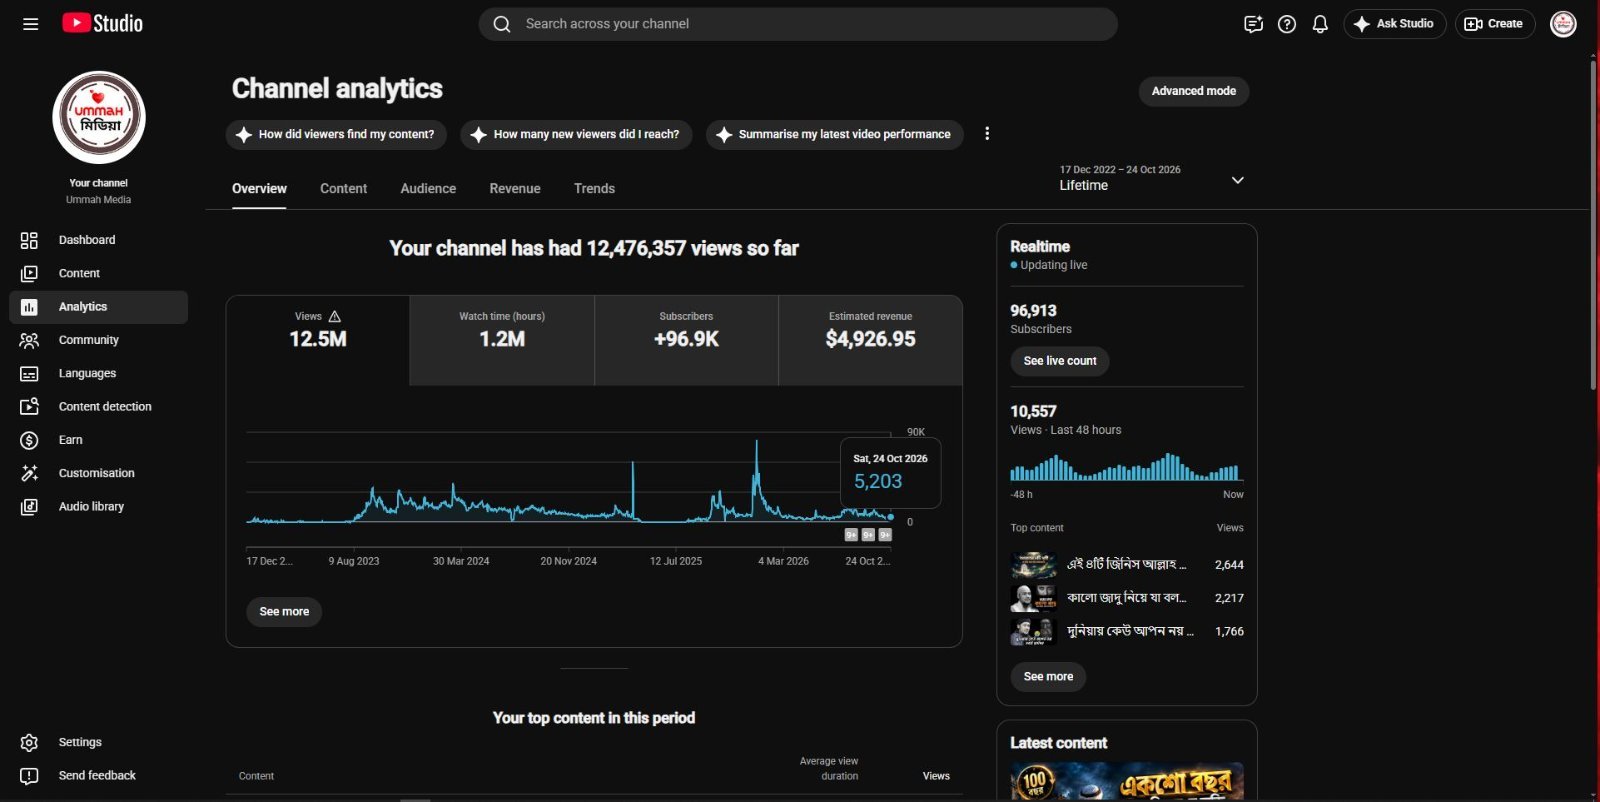Viewport: 1600px width, 802px height.
Task: Select the Subscribers metric card
Action: pyautogui.click(x=686, y=340)
